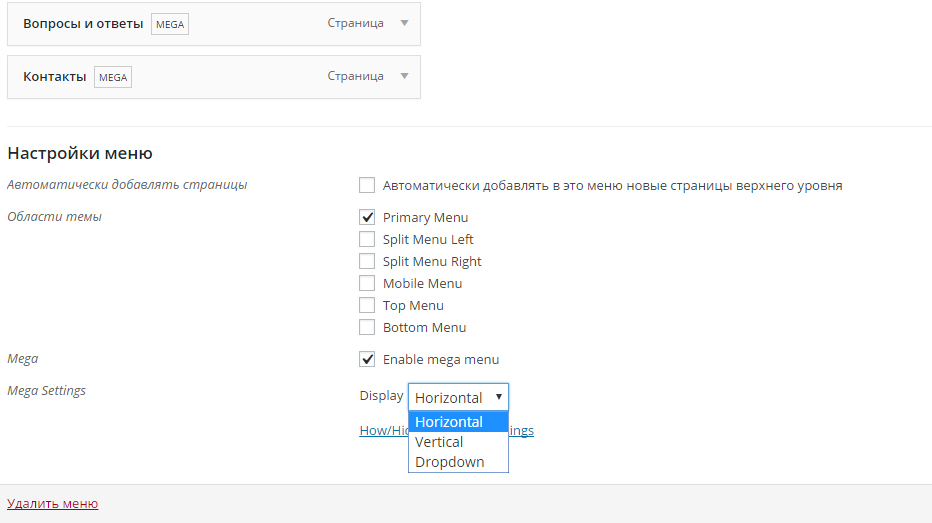Screen dimensions: 932x523
Task: Click the Контакты menu item title
Action: pos(55,76)
